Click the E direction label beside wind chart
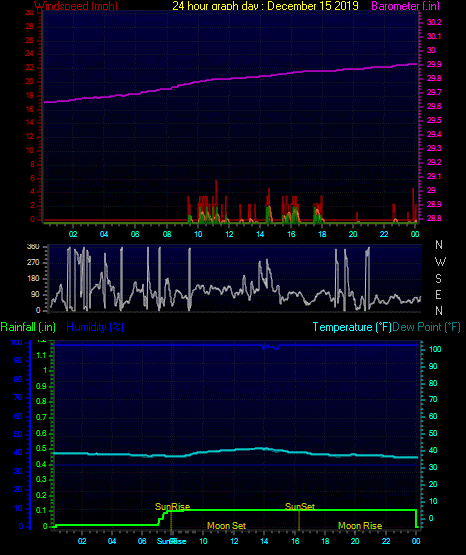Image resolution: width=466 pixels, height=555 pixels. (438, 295)
